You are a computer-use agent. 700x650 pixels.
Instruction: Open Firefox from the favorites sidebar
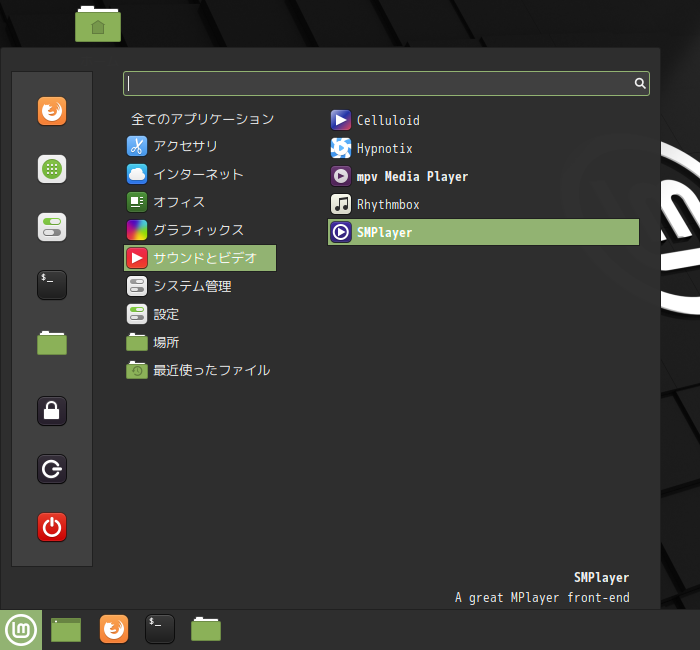click(52, 111)
